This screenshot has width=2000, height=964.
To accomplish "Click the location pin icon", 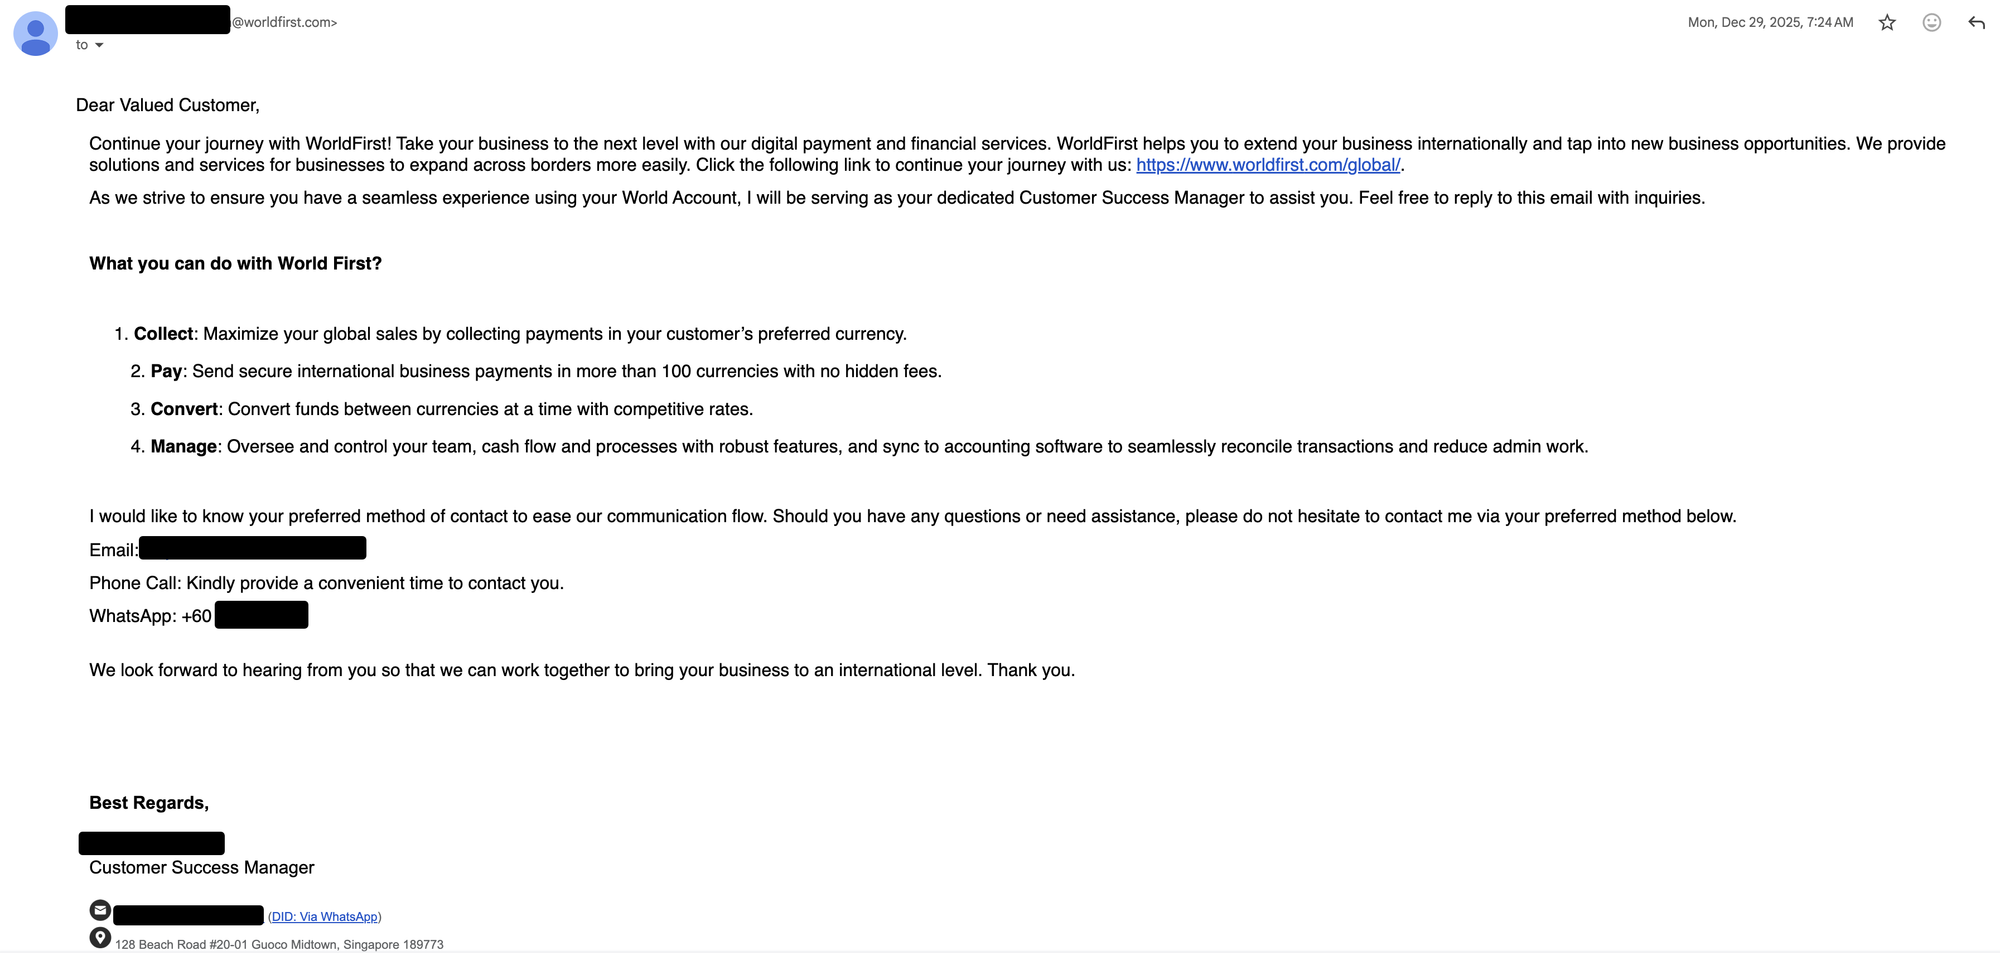I will point(100,938).
